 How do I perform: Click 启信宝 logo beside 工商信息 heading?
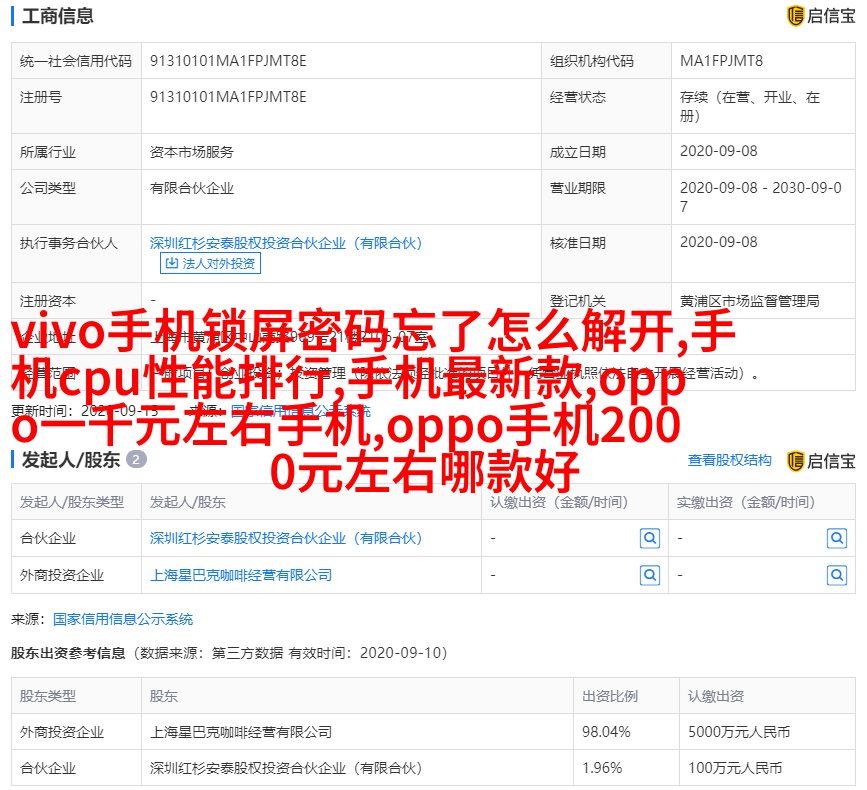821,16
